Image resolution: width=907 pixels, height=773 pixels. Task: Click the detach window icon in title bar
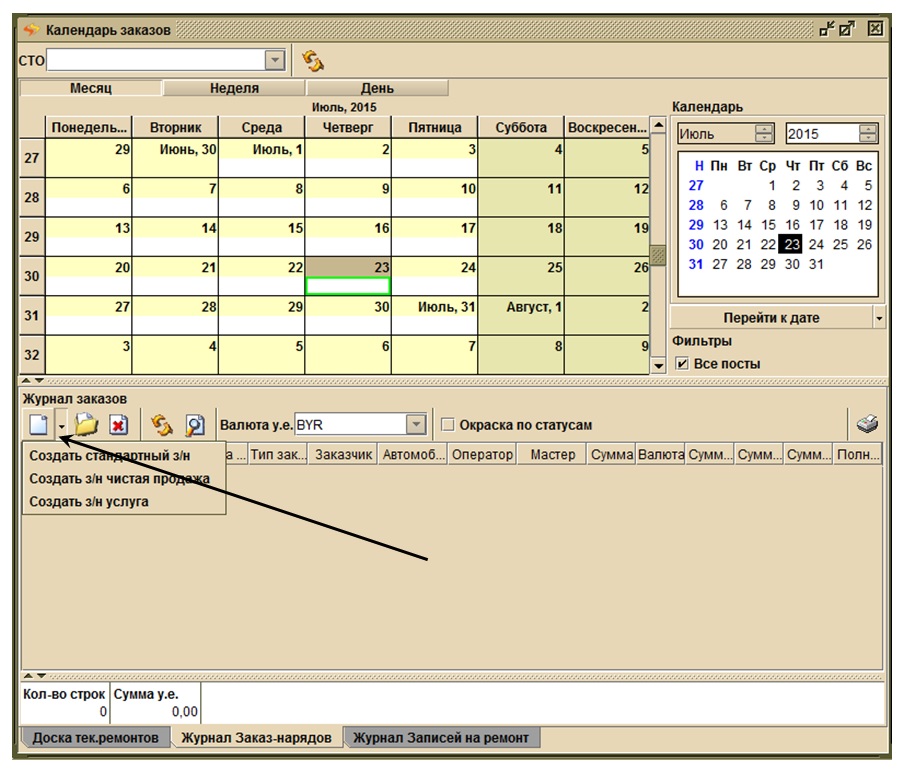click(x=827, y=29)
